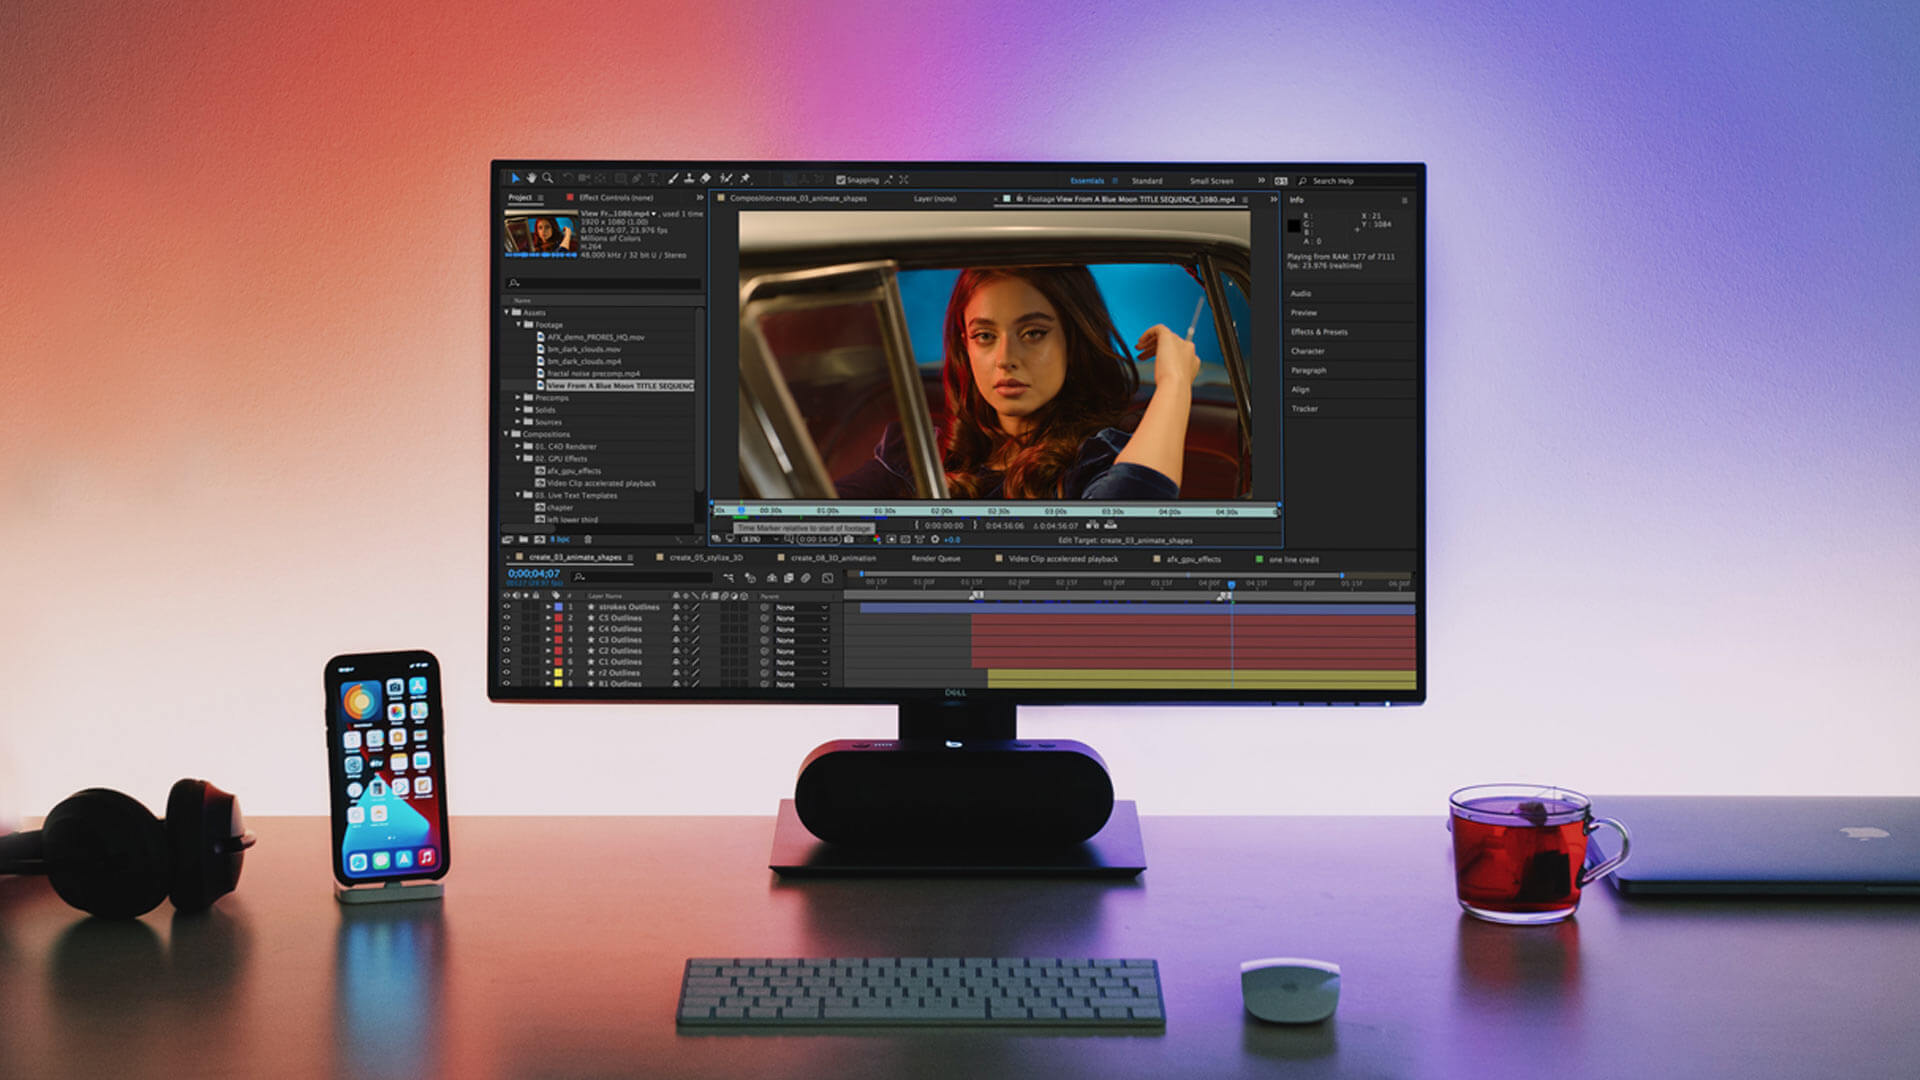The height and width of the screenshot is (1080, 1920).
Task: Select the Brush tool
Action: 673,178
